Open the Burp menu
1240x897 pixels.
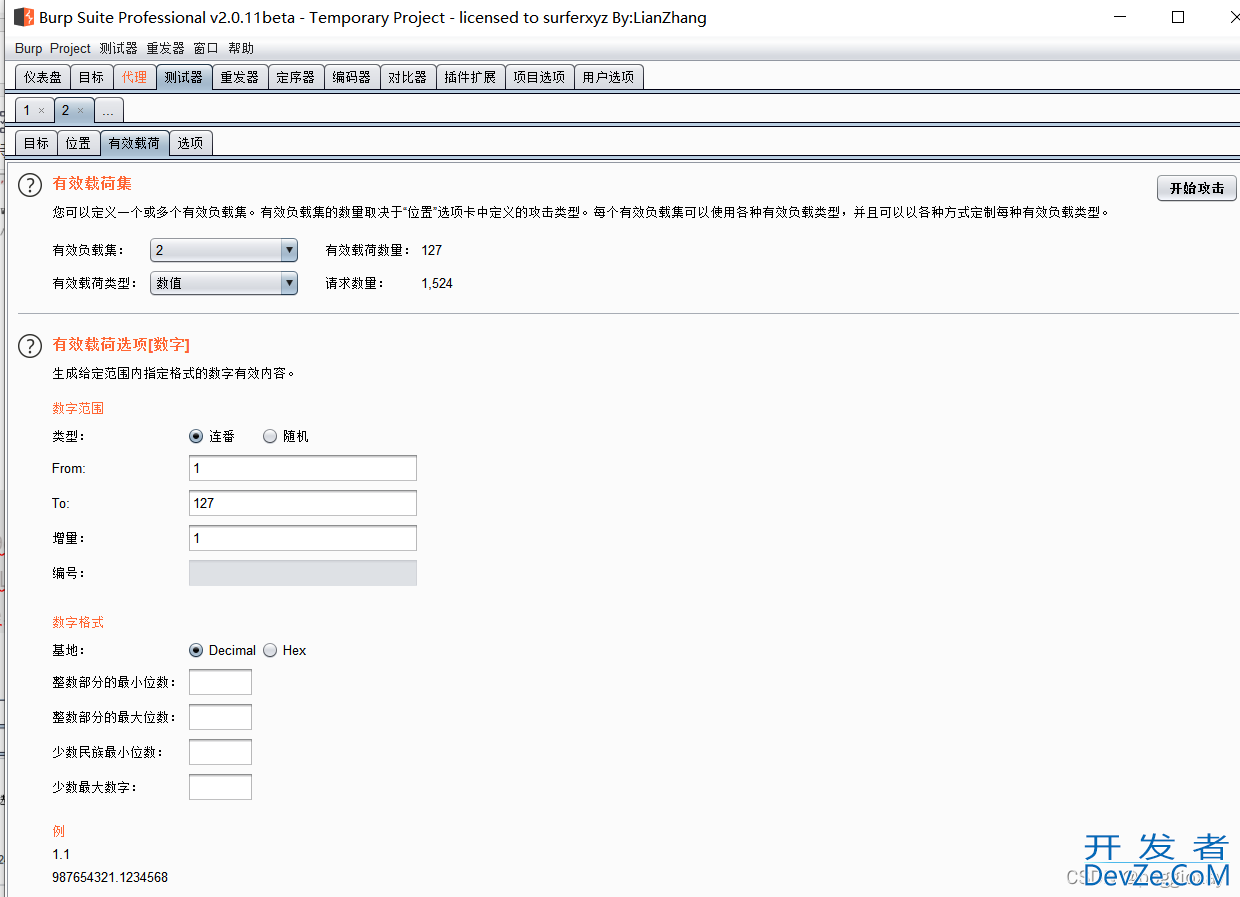[x=28, y=48]
